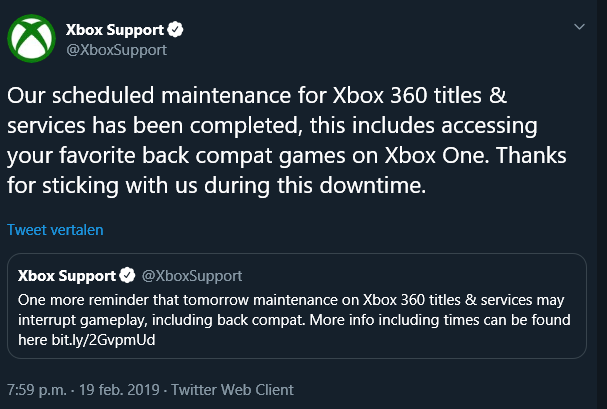Image resolution: width=607 pixels, height=409 pixels.
Task: Open the Xbox Support display name at the top
Action: (x=115, y=30)
